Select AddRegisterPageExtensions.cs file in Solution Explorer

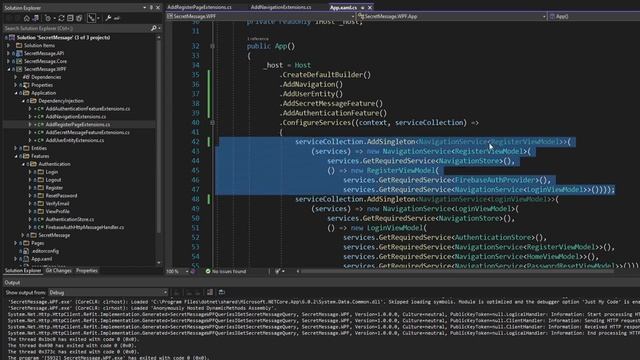78,124
